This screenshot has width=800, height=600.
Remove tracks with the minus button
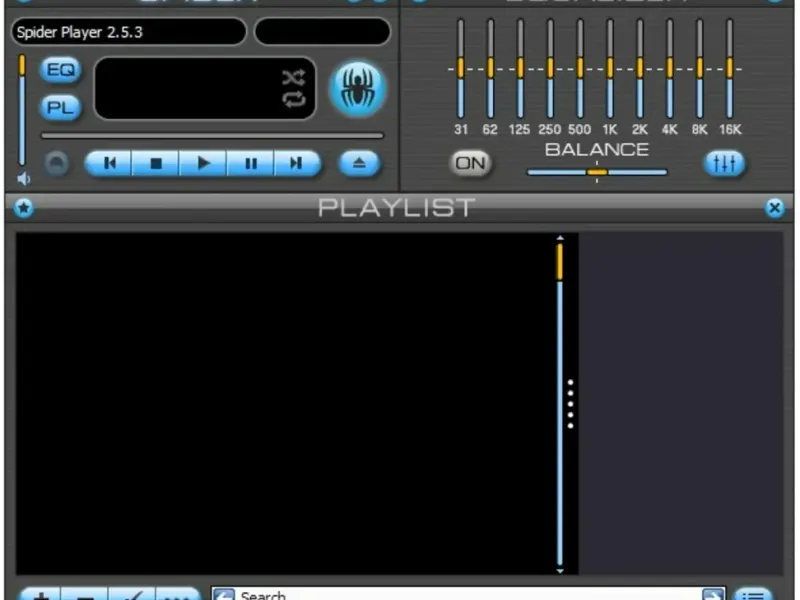click(85, 595)
